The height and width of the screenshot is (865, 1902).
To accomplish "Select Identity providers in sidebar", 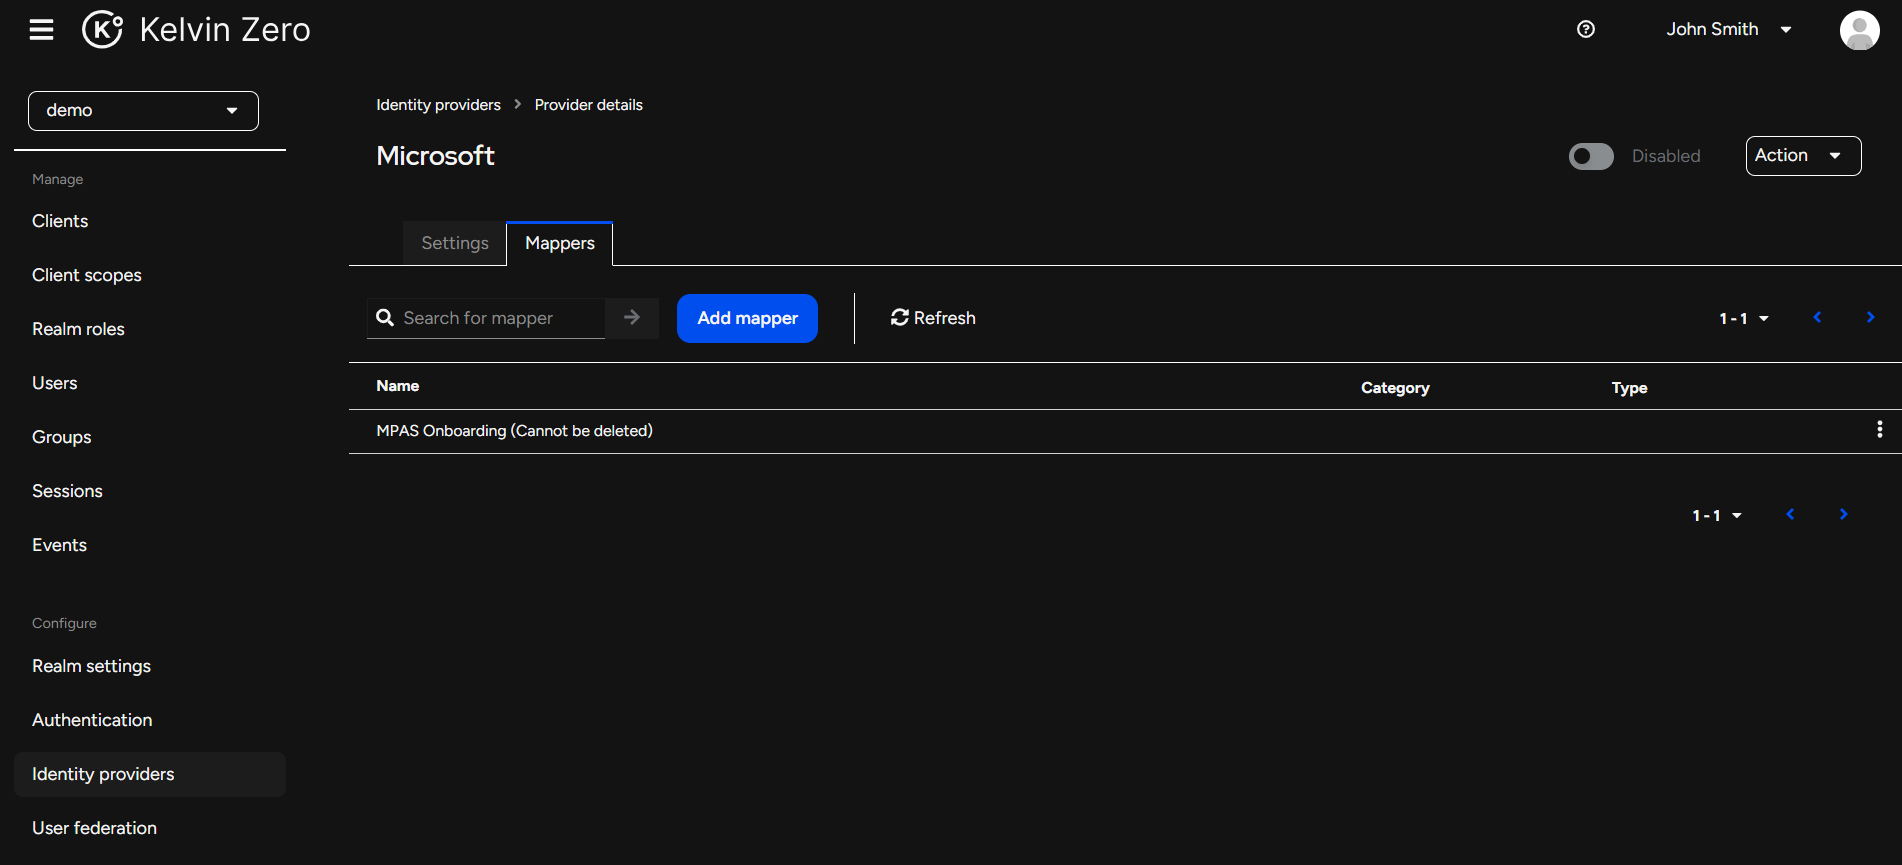I will point(150,774).
